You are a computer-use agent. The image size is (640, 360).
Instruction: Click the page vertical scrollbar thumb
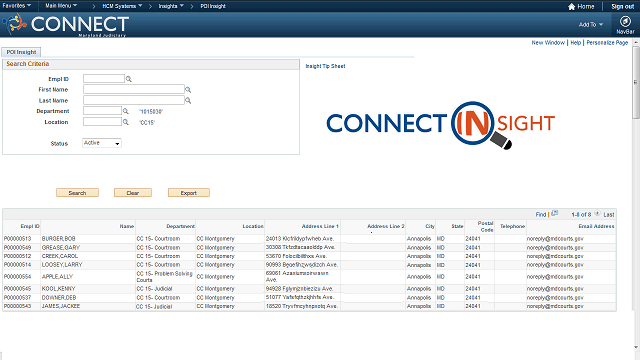pyautogui.click(x=636, y=82)
